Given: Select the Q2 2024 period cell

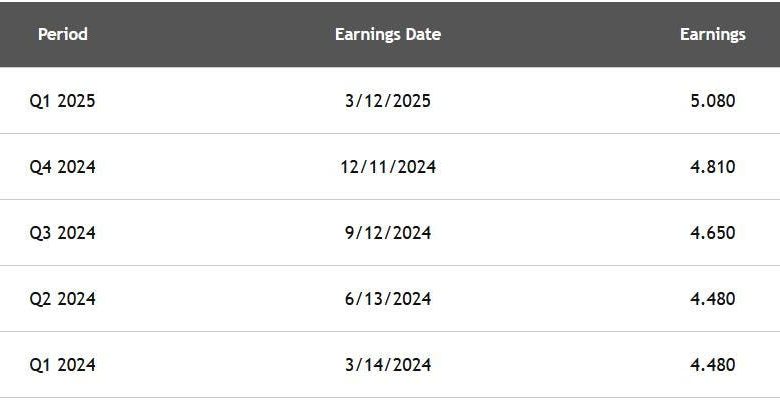Looking at the screenshot, I should pos(62,299).
